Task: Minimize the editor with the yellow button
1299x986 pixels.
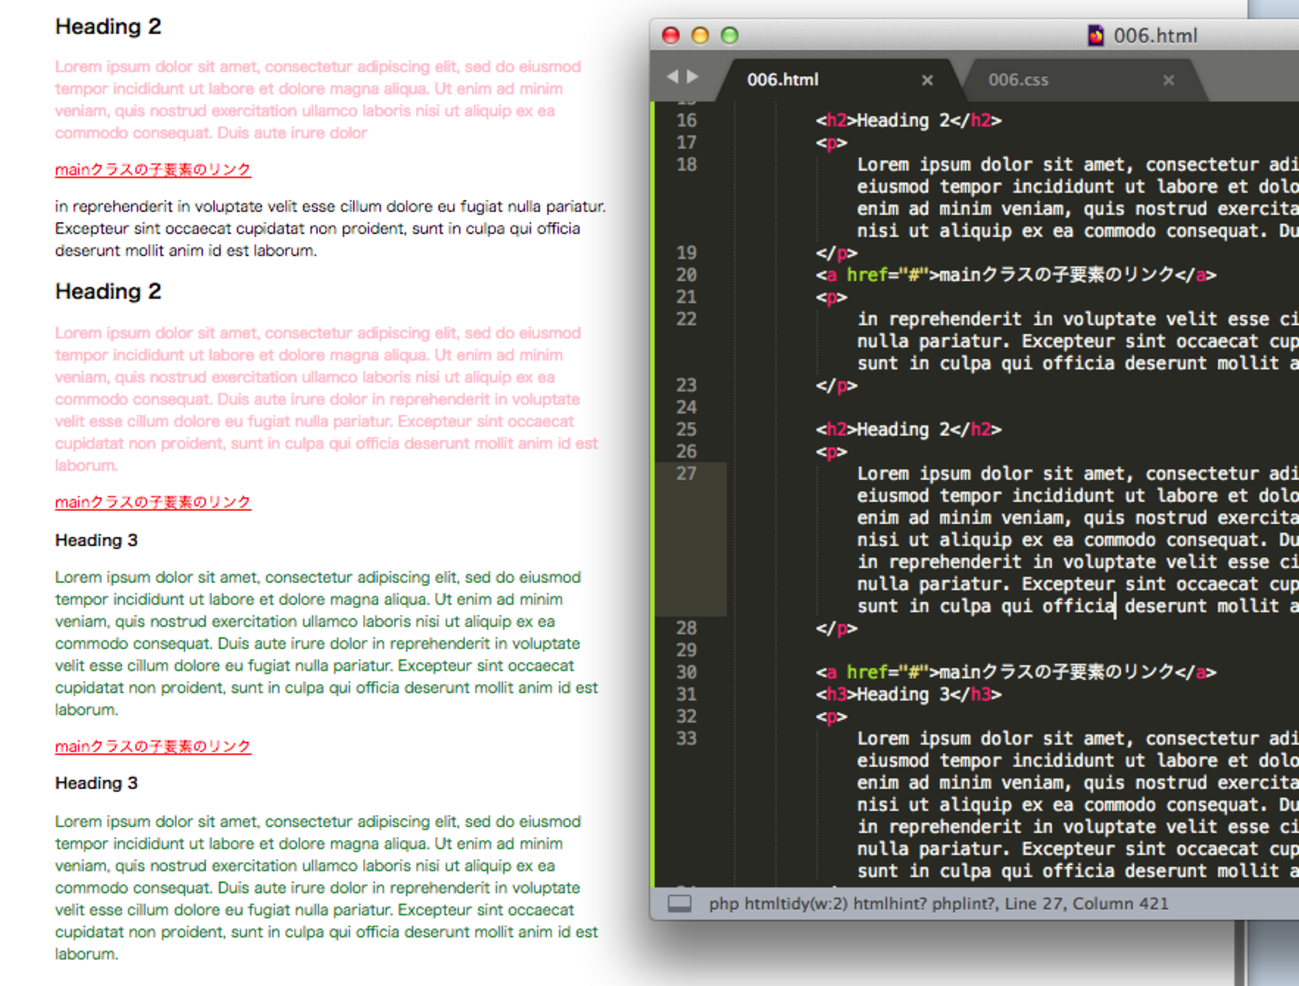Action: pos(700,36)
